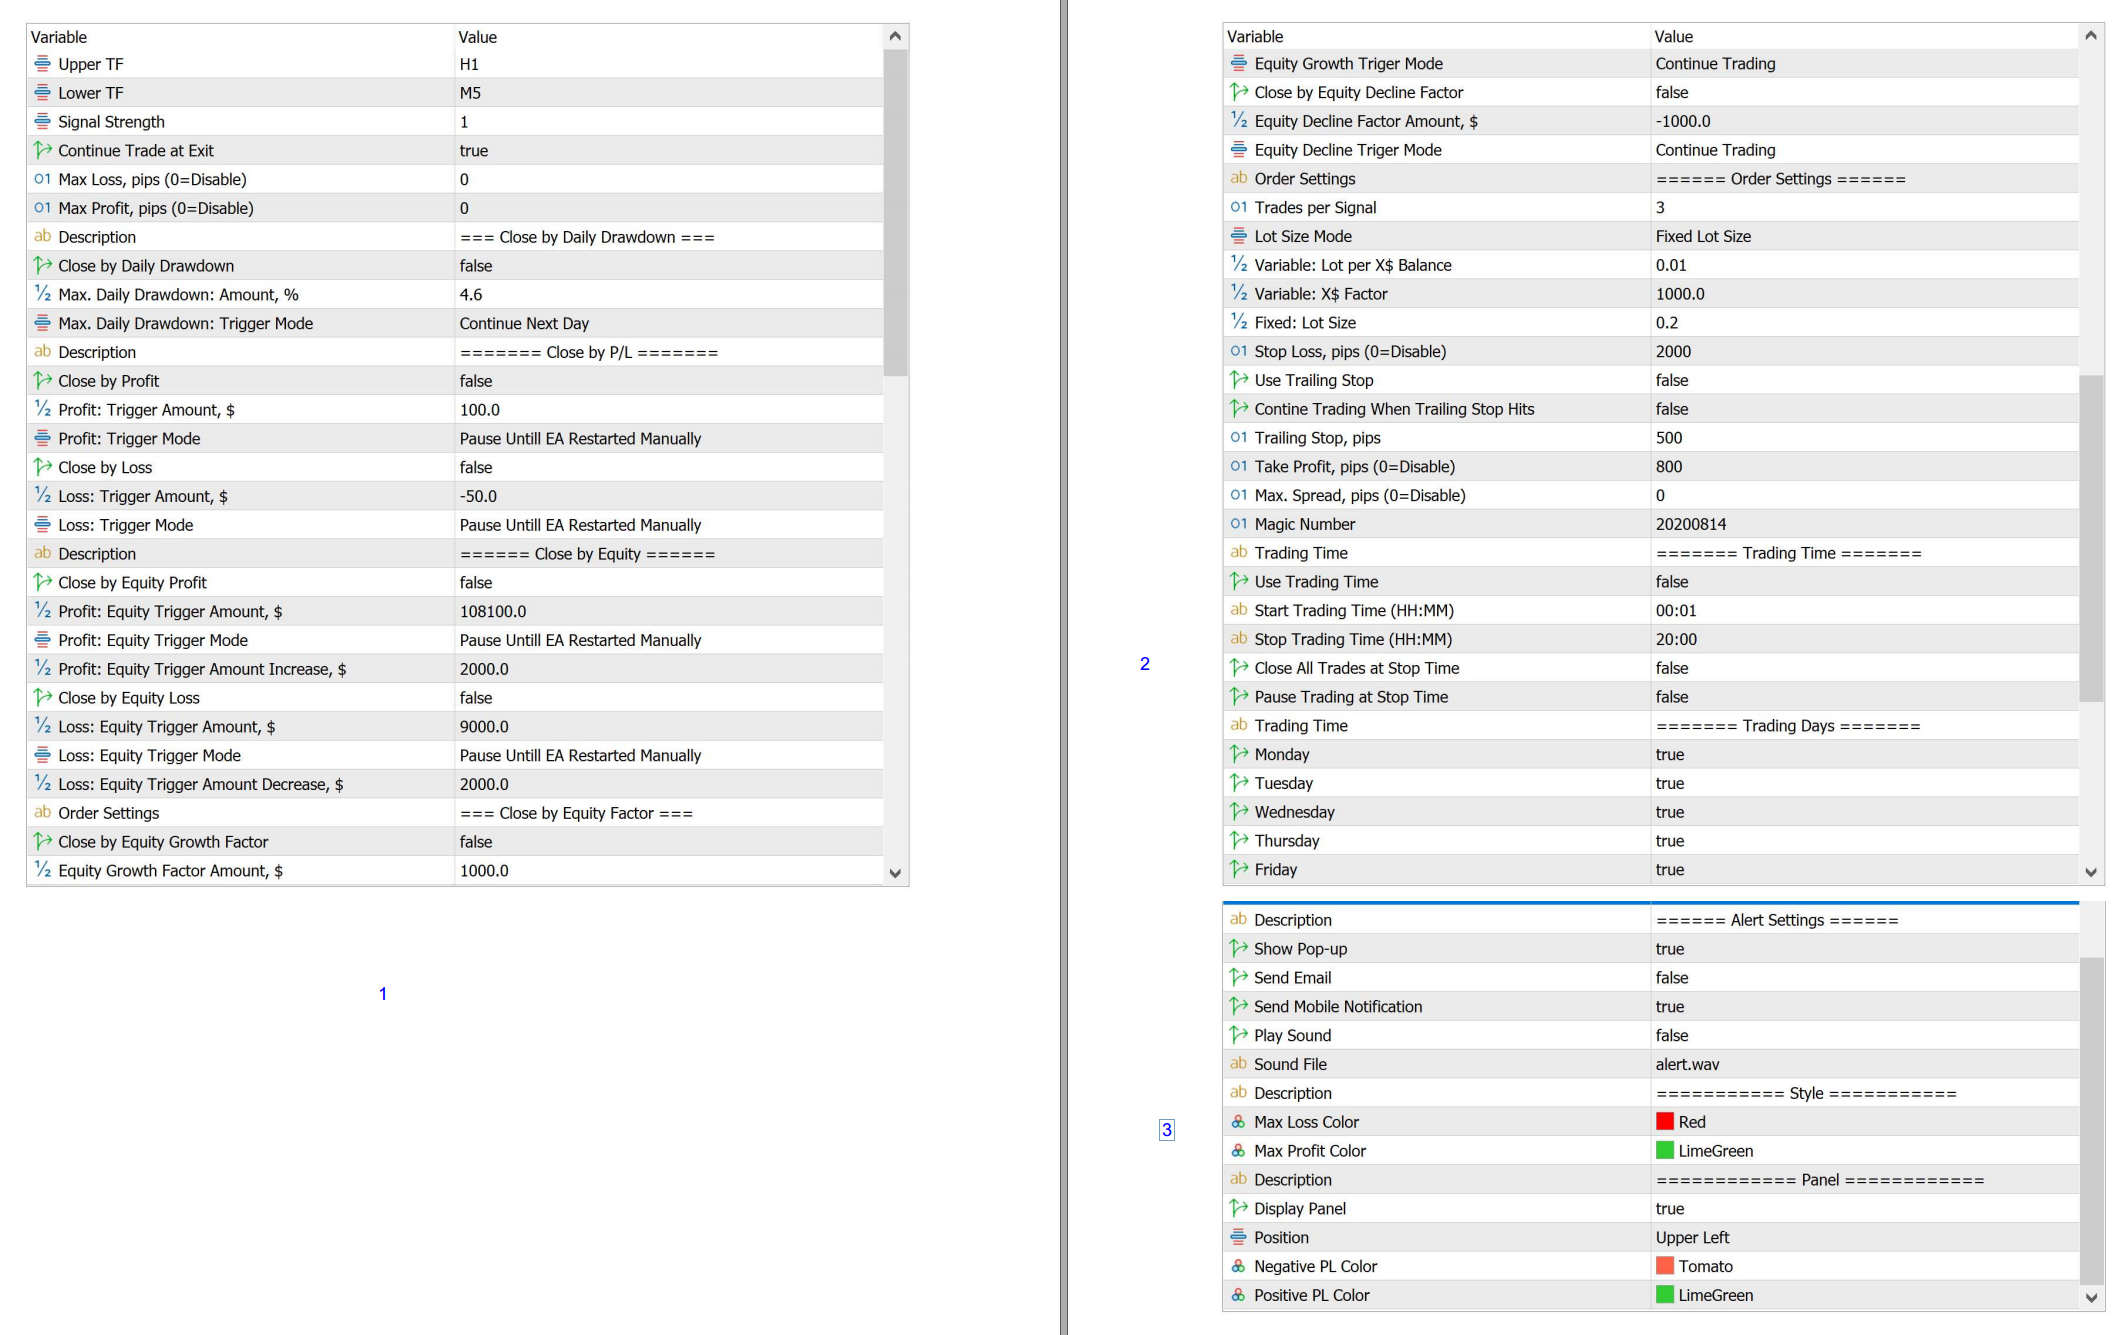Toggle the Use Trailing Stop false value
Viewport: 2128px width, 1335px height.
(1672, 380)
